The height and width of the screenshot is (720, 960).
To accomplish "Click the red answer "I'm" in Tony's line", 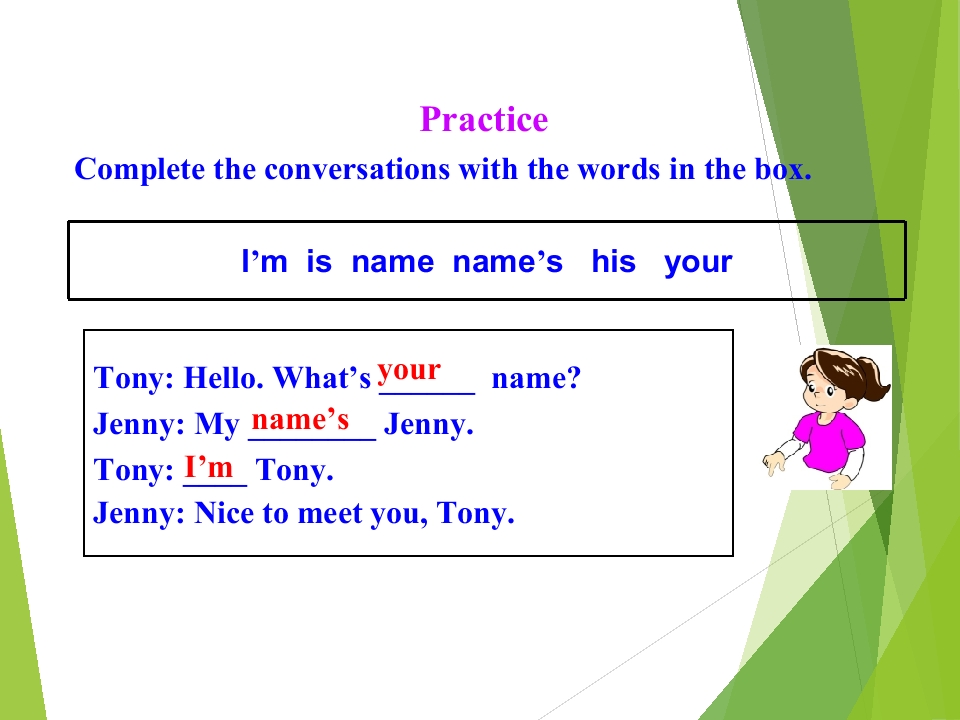I will 209,466.
